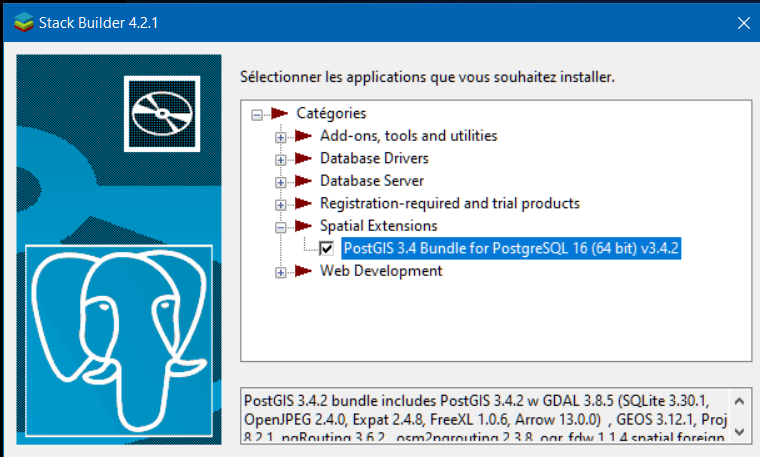Expand Registration-required and trial products node
The image size is (760, 457).
tap(281, 204)
